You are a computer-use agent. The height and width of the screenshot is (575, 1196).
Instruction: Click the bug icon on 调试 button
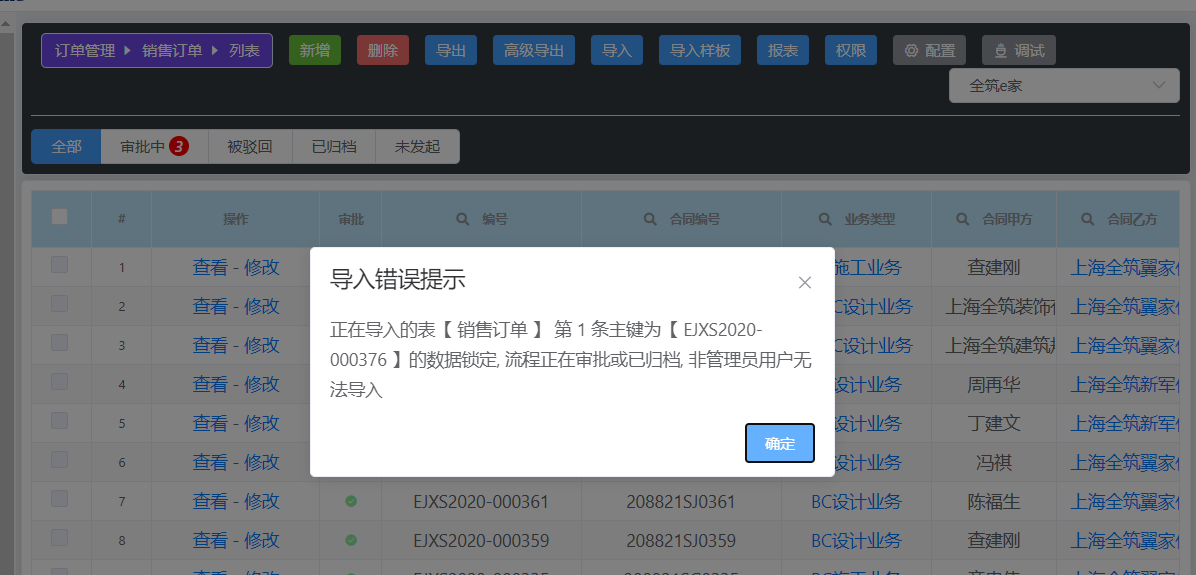[1001, 51]
